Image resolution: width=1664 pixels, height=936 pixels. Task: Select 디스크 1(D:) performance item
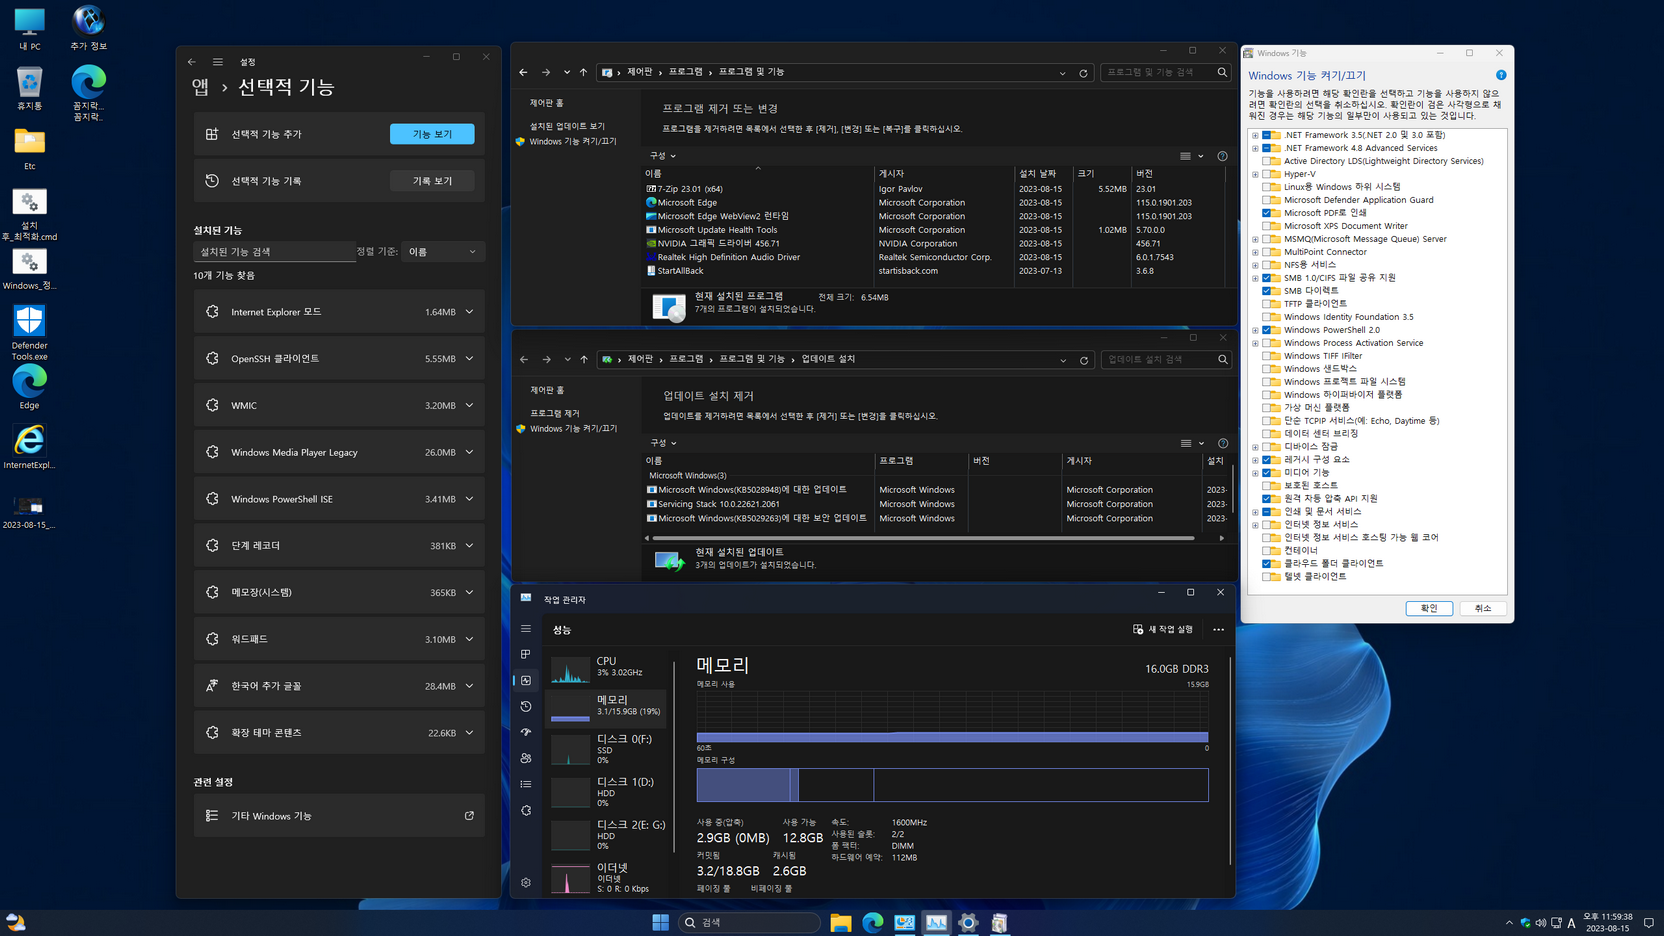pyautogui.click(x=607, y=792)
